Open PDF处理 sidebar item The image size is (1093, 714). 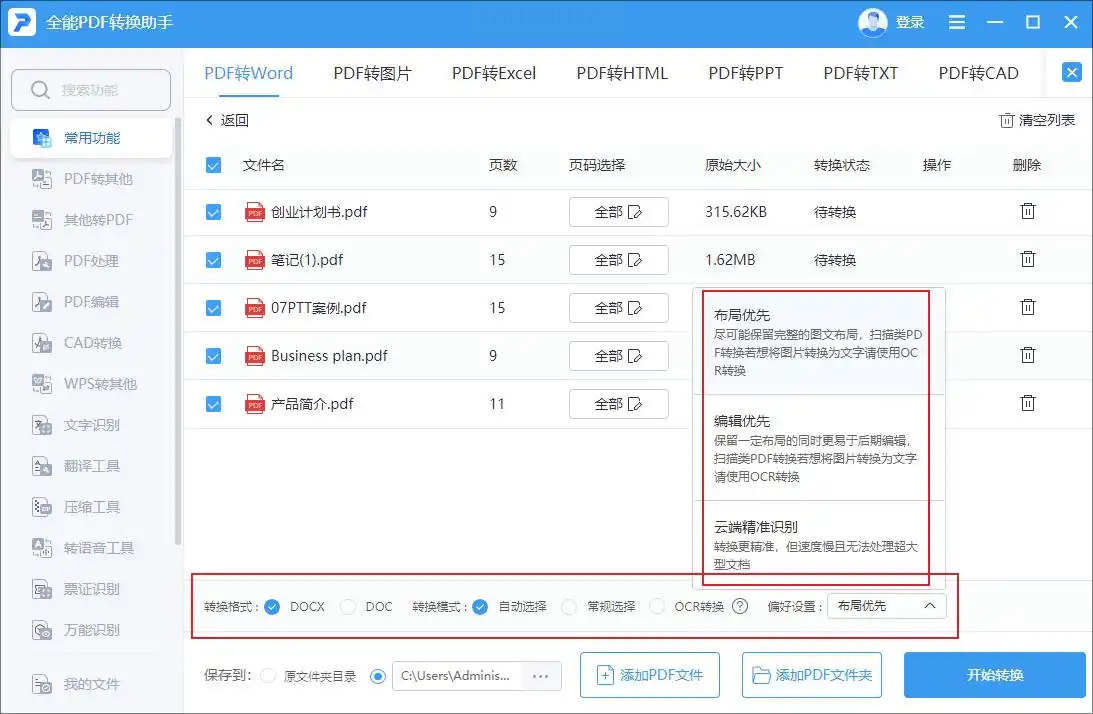91,261
